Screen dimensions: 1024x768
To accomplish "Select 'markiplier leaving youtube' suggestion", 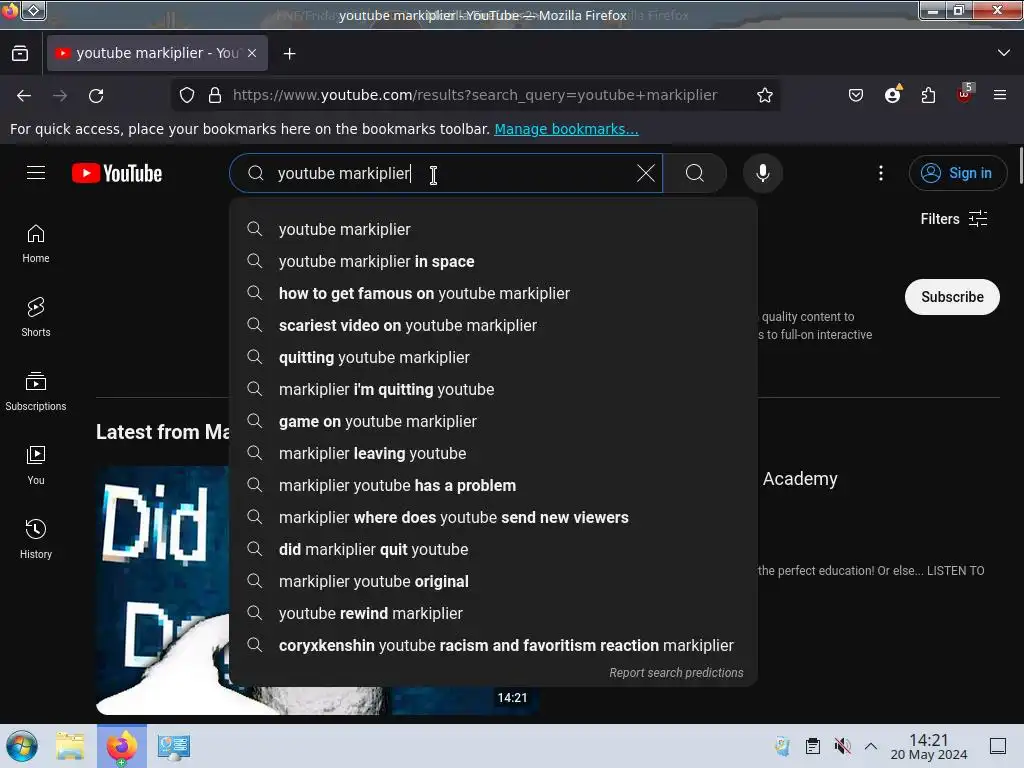I will click(493, 453).
